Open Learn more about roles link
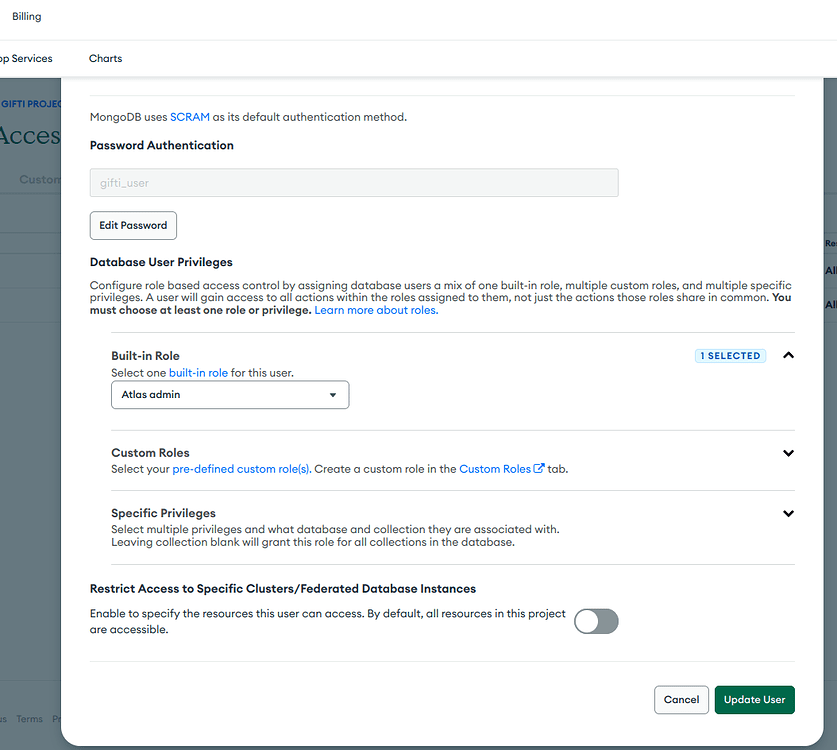 (376, 310)
